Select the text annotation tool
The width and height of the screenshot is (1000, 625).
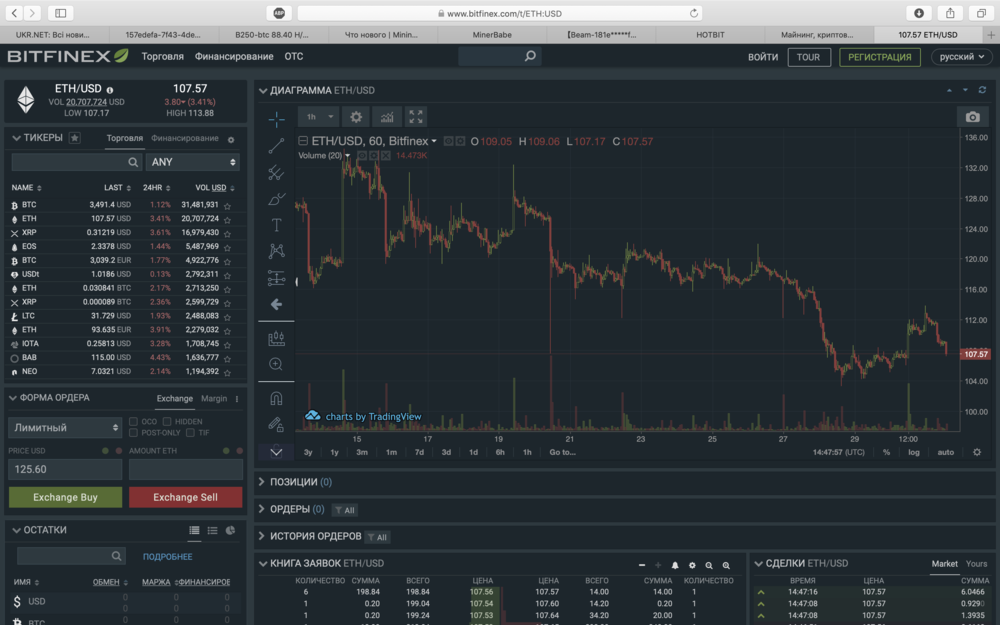tap(276, 225)
